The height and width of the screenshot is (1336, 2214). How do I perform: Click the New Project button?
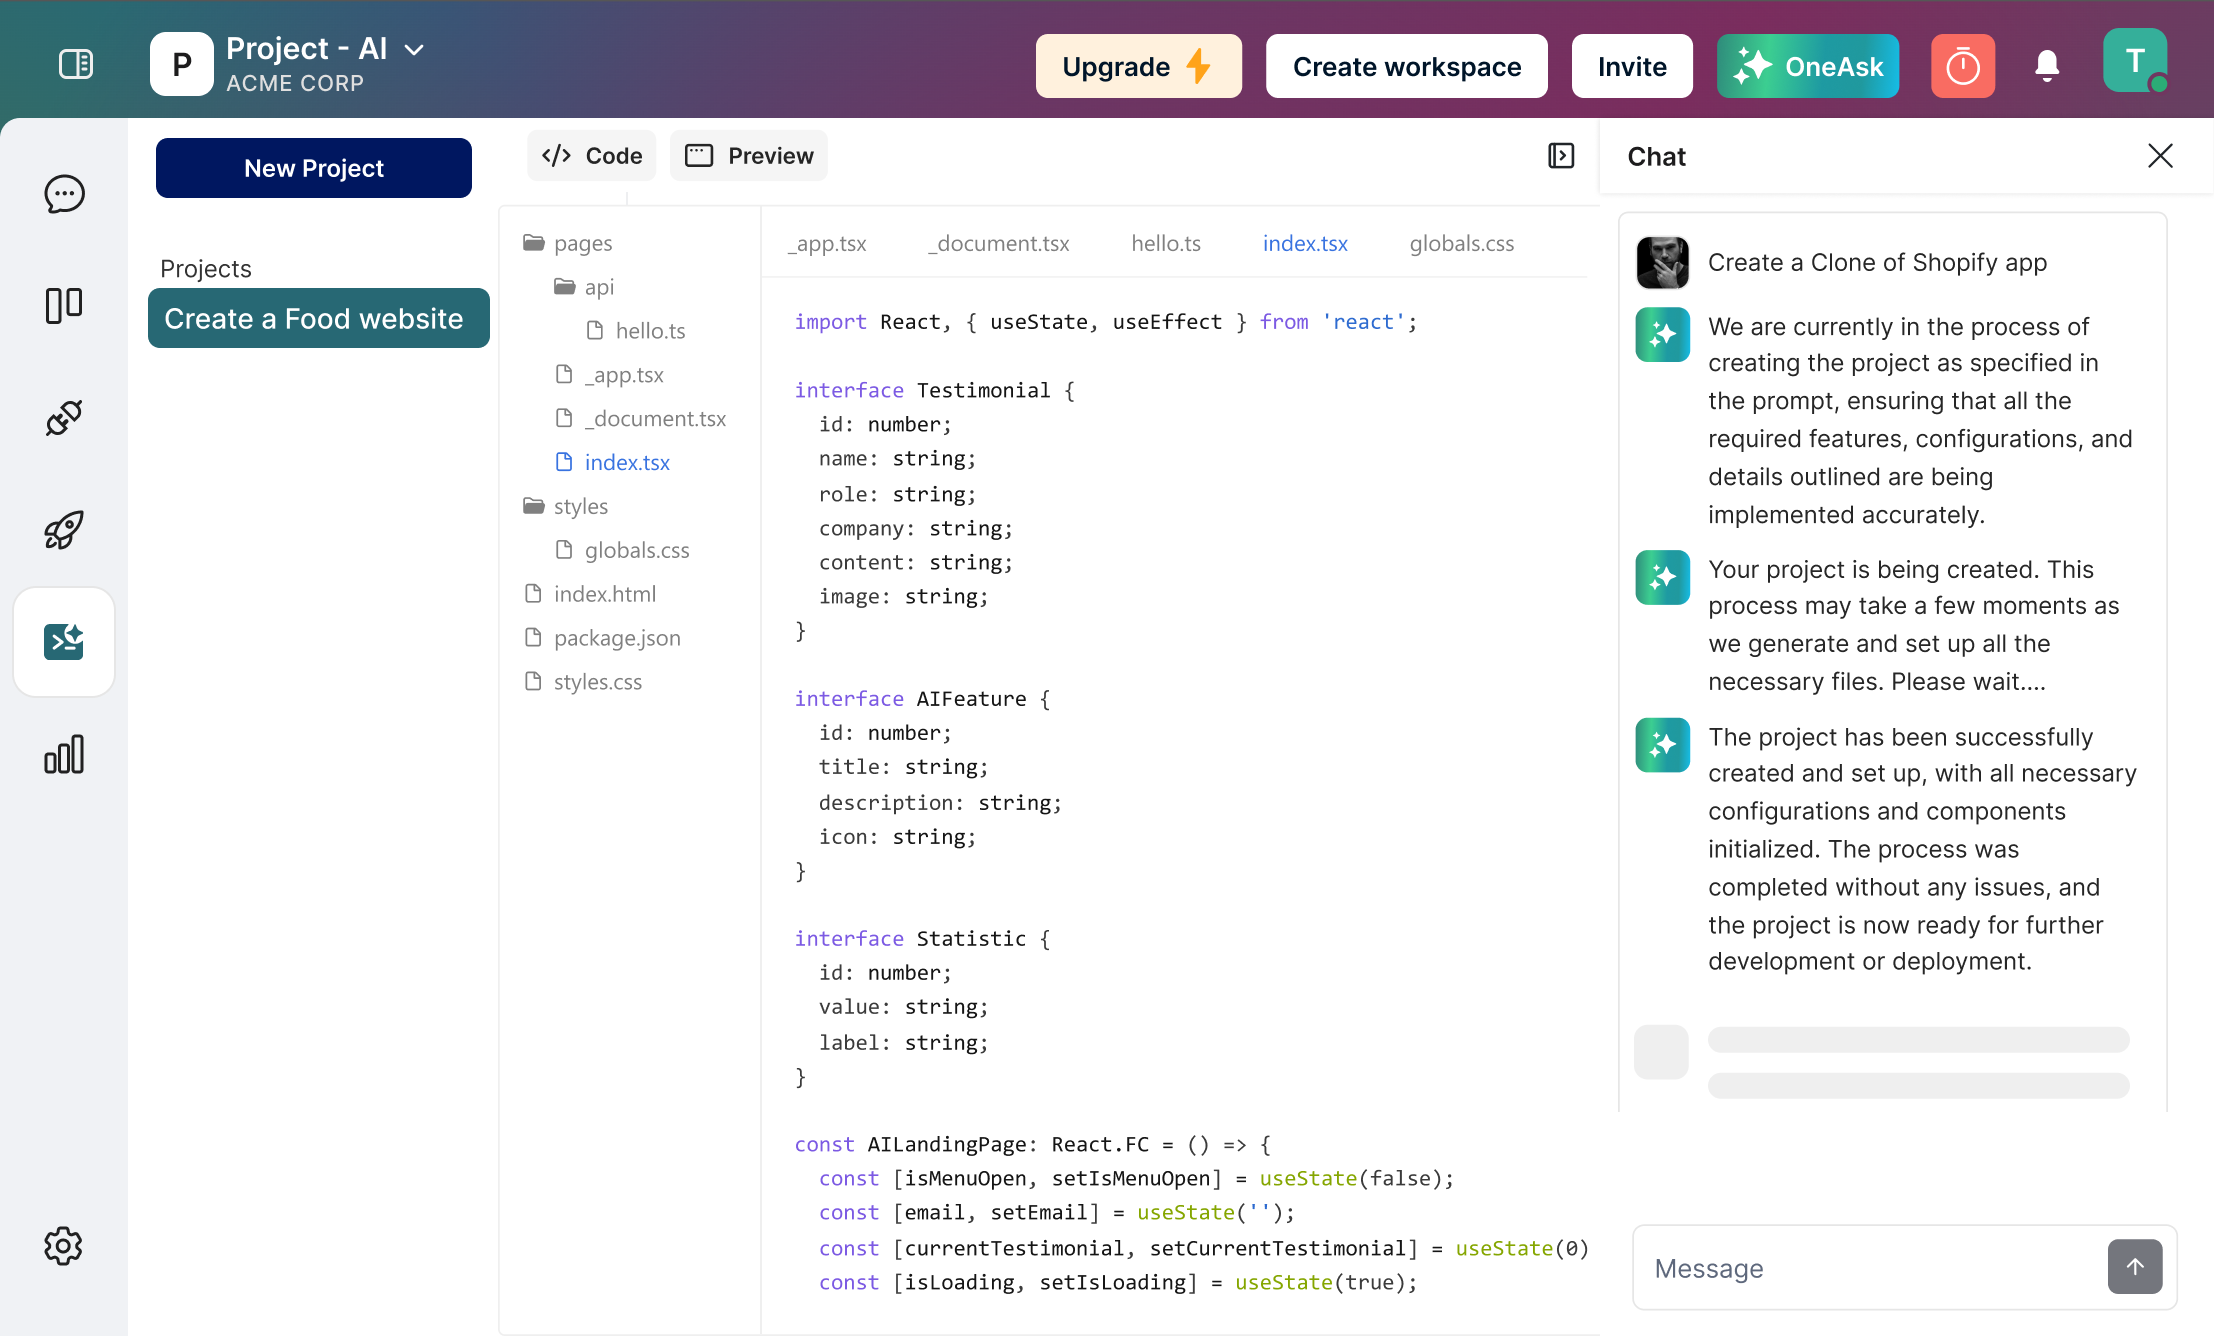(x=314, y=168)
